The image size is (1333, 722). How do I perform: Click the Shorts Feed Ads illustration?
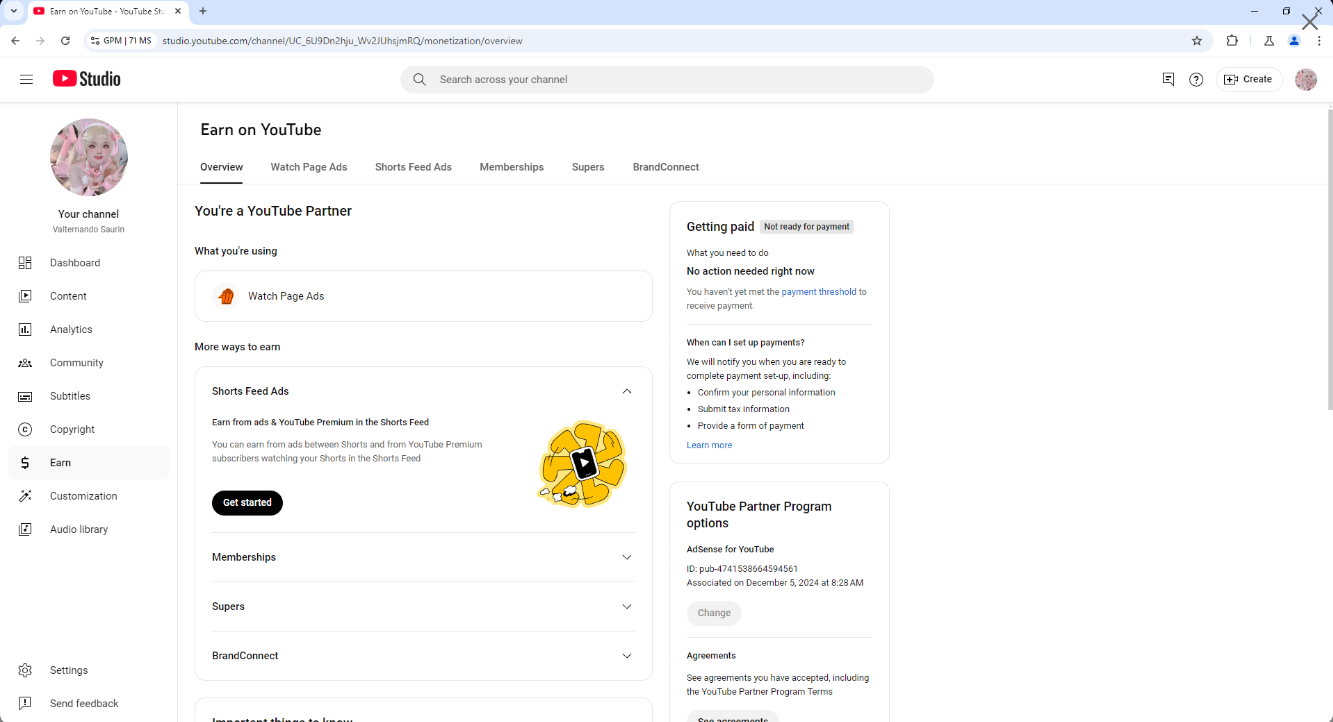(x=582, y=464)
